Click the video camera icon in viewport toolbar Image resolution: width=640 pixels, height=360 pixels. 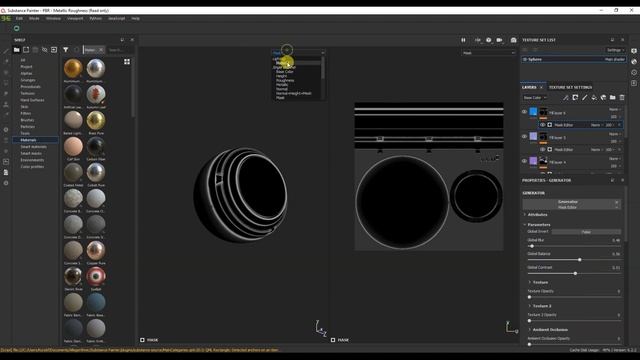(499, 40)
